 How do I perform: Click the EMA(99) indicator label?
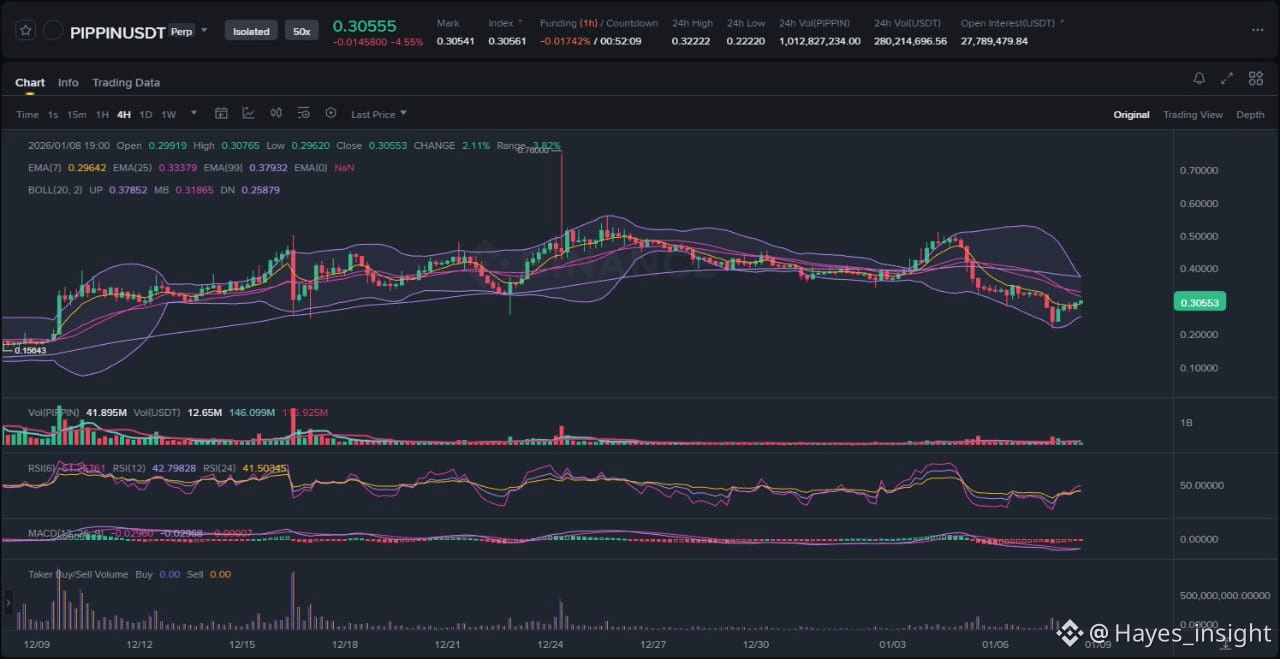(x=224, y=168)
